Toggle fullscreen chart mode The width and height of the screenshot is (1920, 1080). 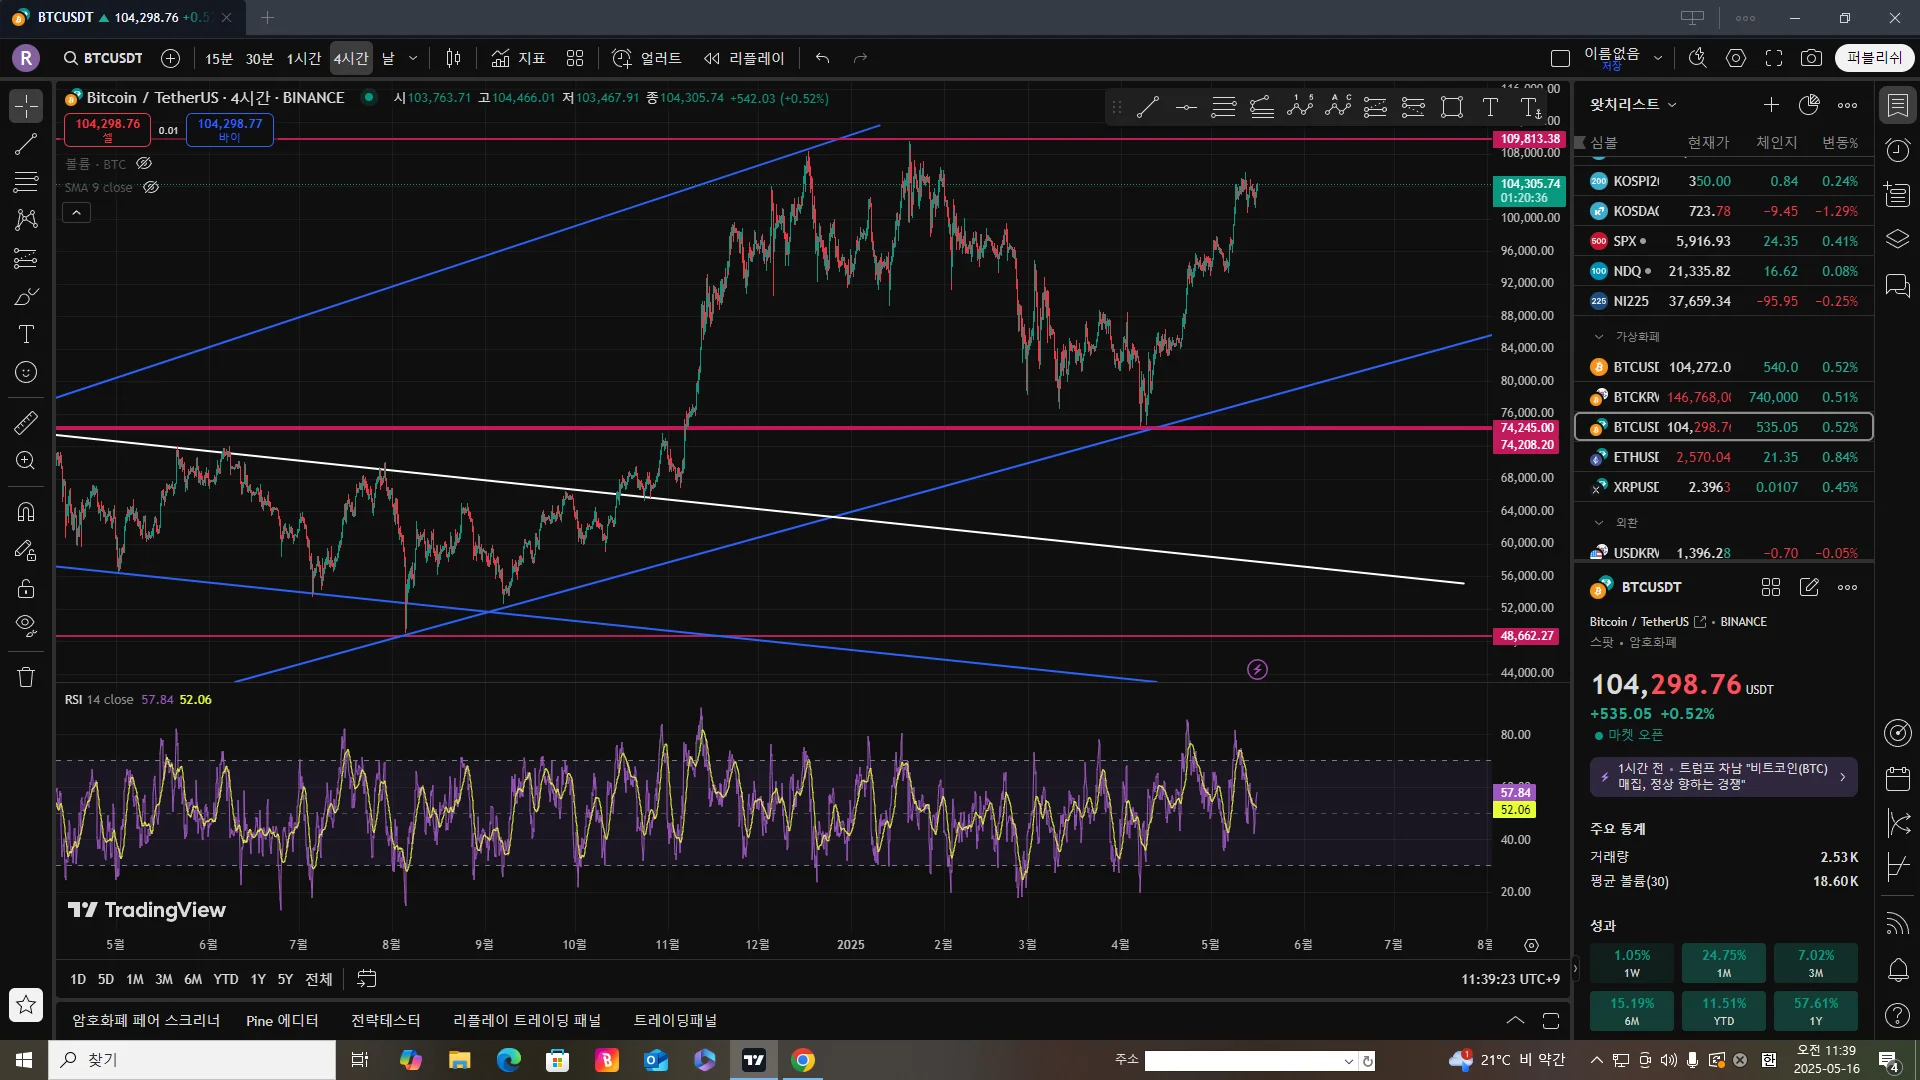pos(1773,58)
